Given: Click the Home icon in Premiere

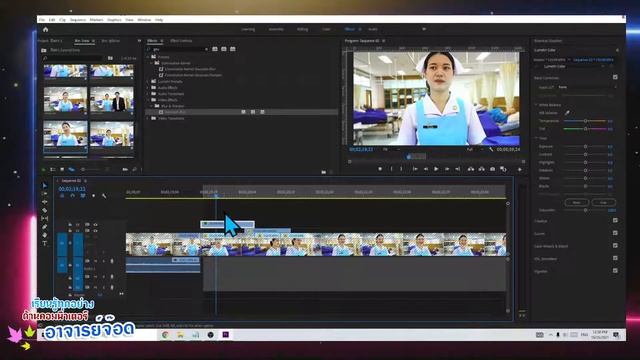Looking at the screenshot, I should (45, 29).
